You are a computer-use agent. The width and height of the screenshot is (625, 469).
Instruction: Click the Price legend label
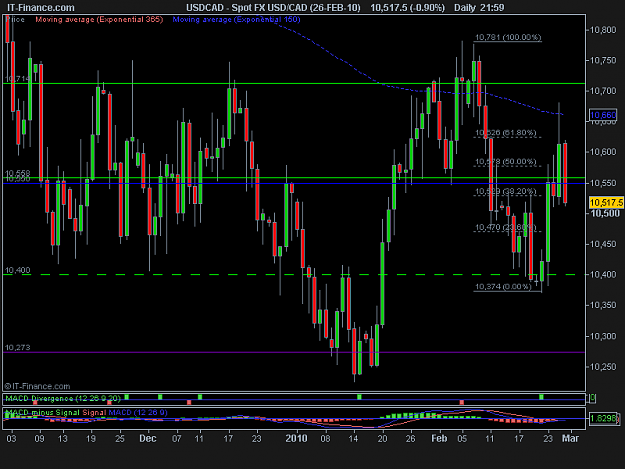[x=15, y=19]
